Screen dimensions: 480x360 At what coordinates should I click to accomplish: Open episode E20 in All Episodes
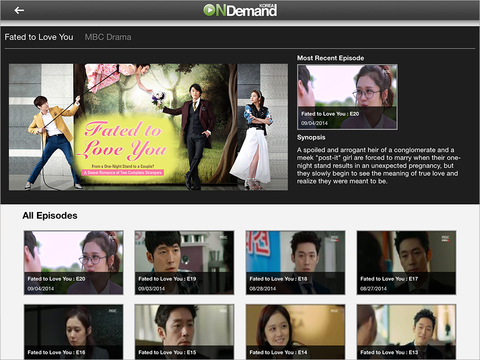click(x=74, y=263)
